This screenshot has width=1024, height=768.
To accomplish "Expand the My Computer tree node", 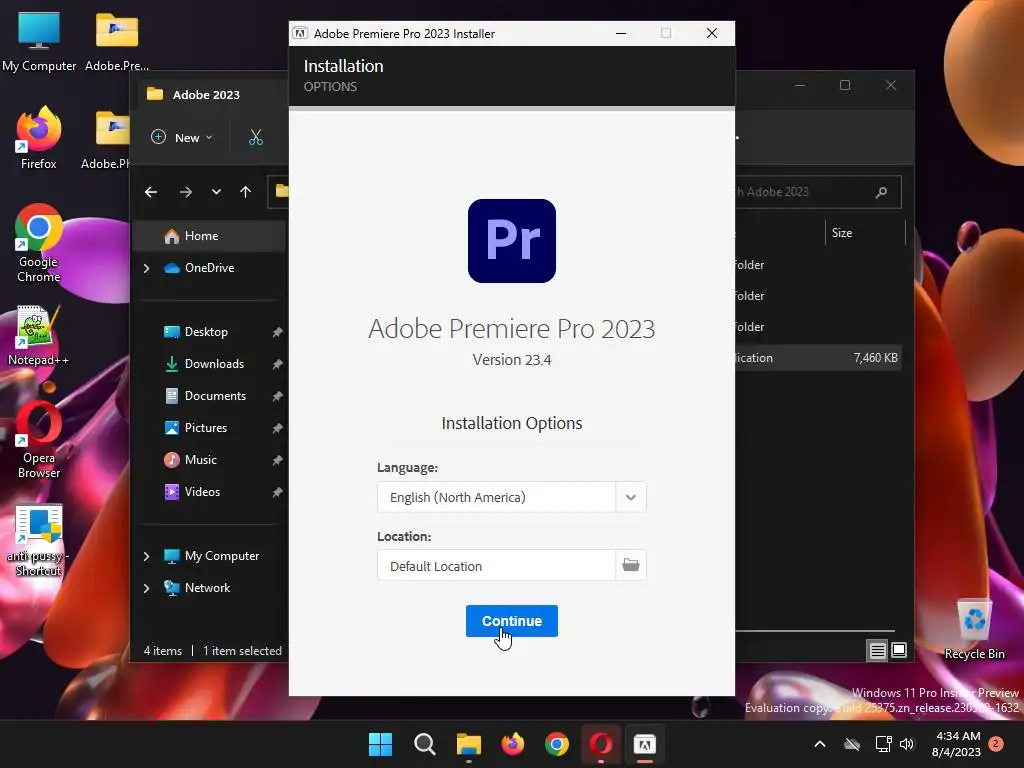I will click(146, 556).
